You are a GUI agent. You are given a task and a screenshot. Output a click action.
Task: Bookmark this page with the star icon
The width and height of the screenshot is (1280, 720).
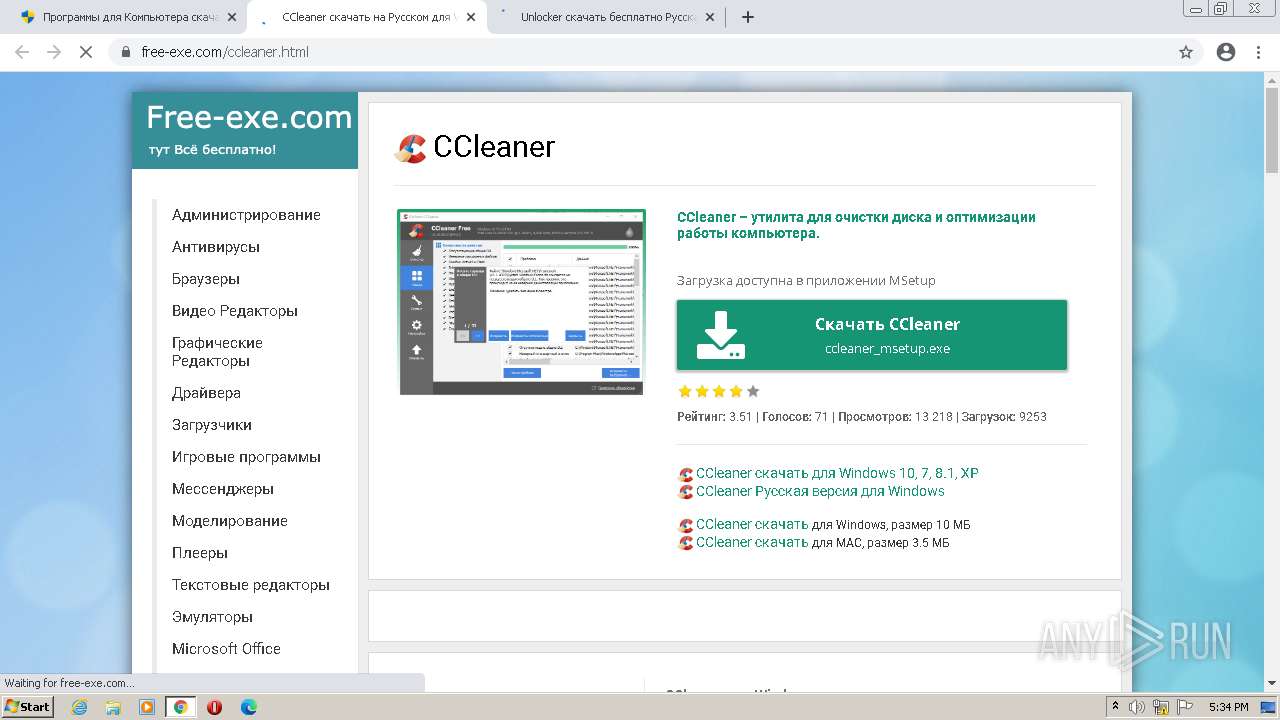coord(1186,52)
